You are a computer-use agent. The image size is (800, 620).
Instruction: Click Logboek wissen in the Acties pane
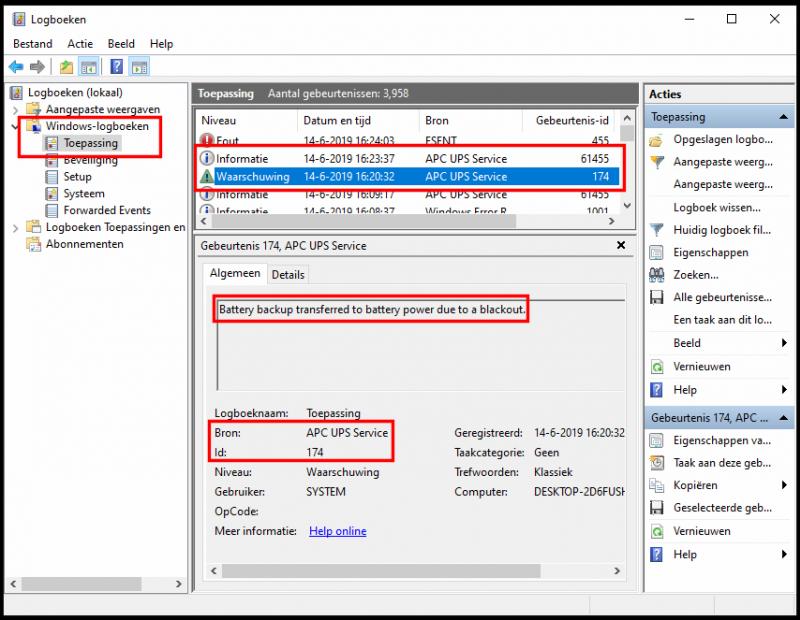click(715, 208)
